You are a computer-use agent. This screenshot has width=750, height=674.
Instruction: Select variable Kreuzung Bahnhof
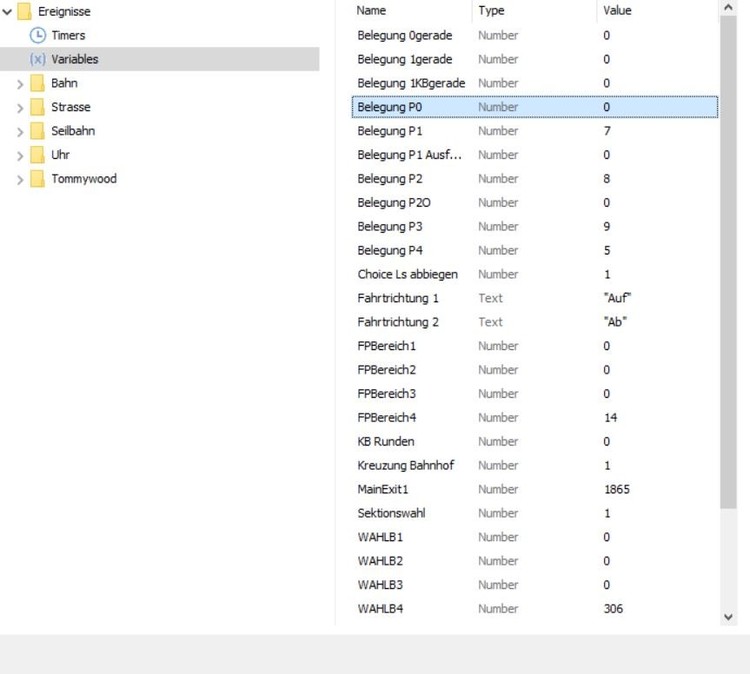406,466
